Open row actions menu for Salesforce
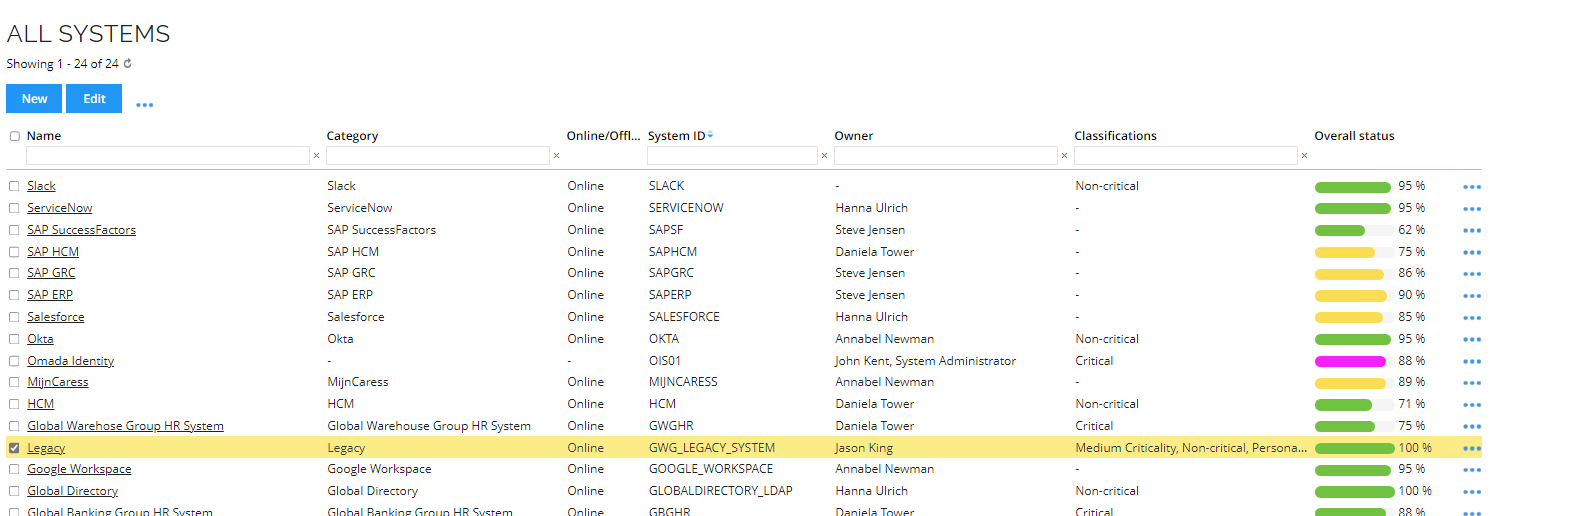1587x516 pixels. pos(1472,318)
